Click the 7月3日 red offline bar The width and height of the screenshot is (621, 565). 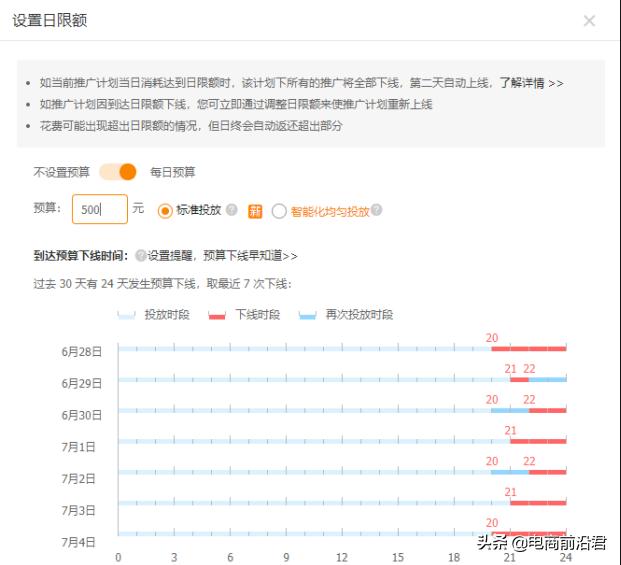point(538,503)
